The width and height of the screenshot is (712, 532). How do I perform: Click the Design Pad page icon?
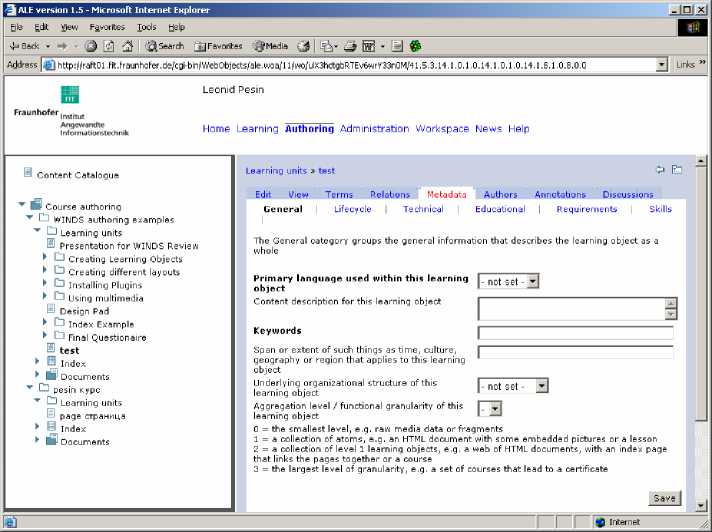point(51,310)
